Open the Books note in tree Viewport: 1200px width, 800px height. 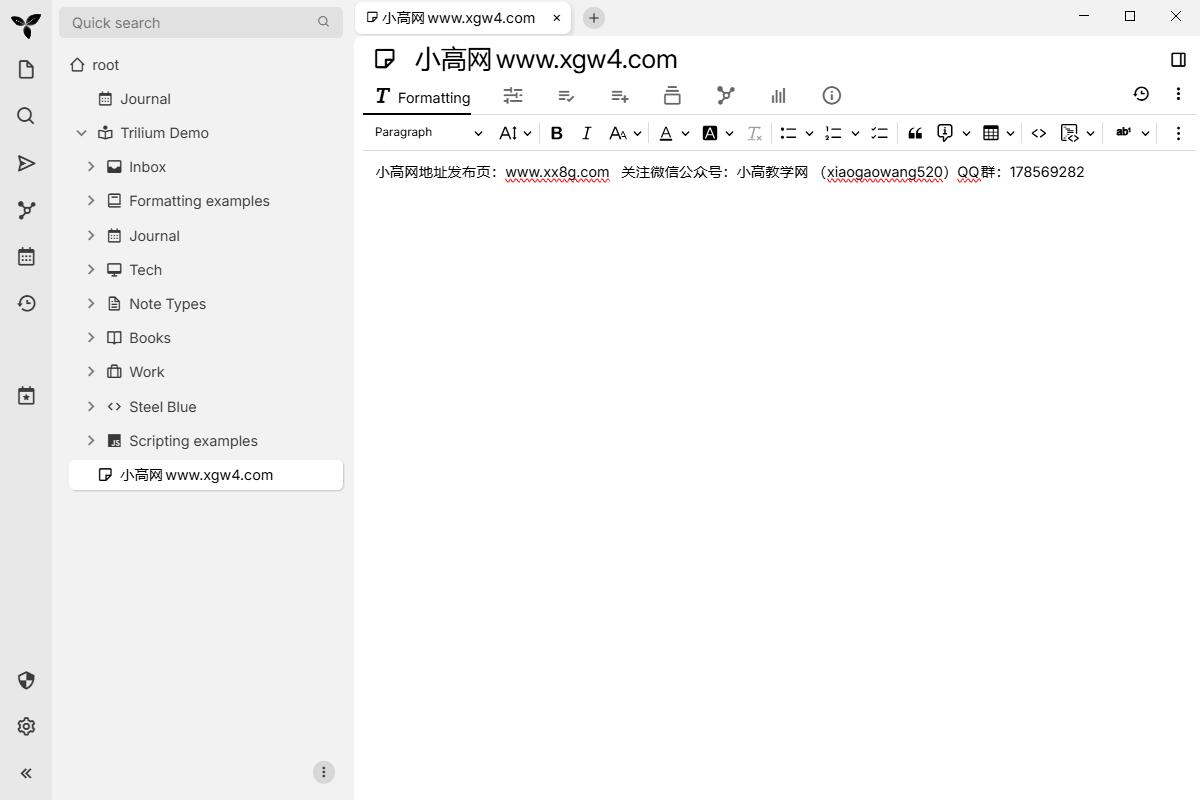[150, 338]
